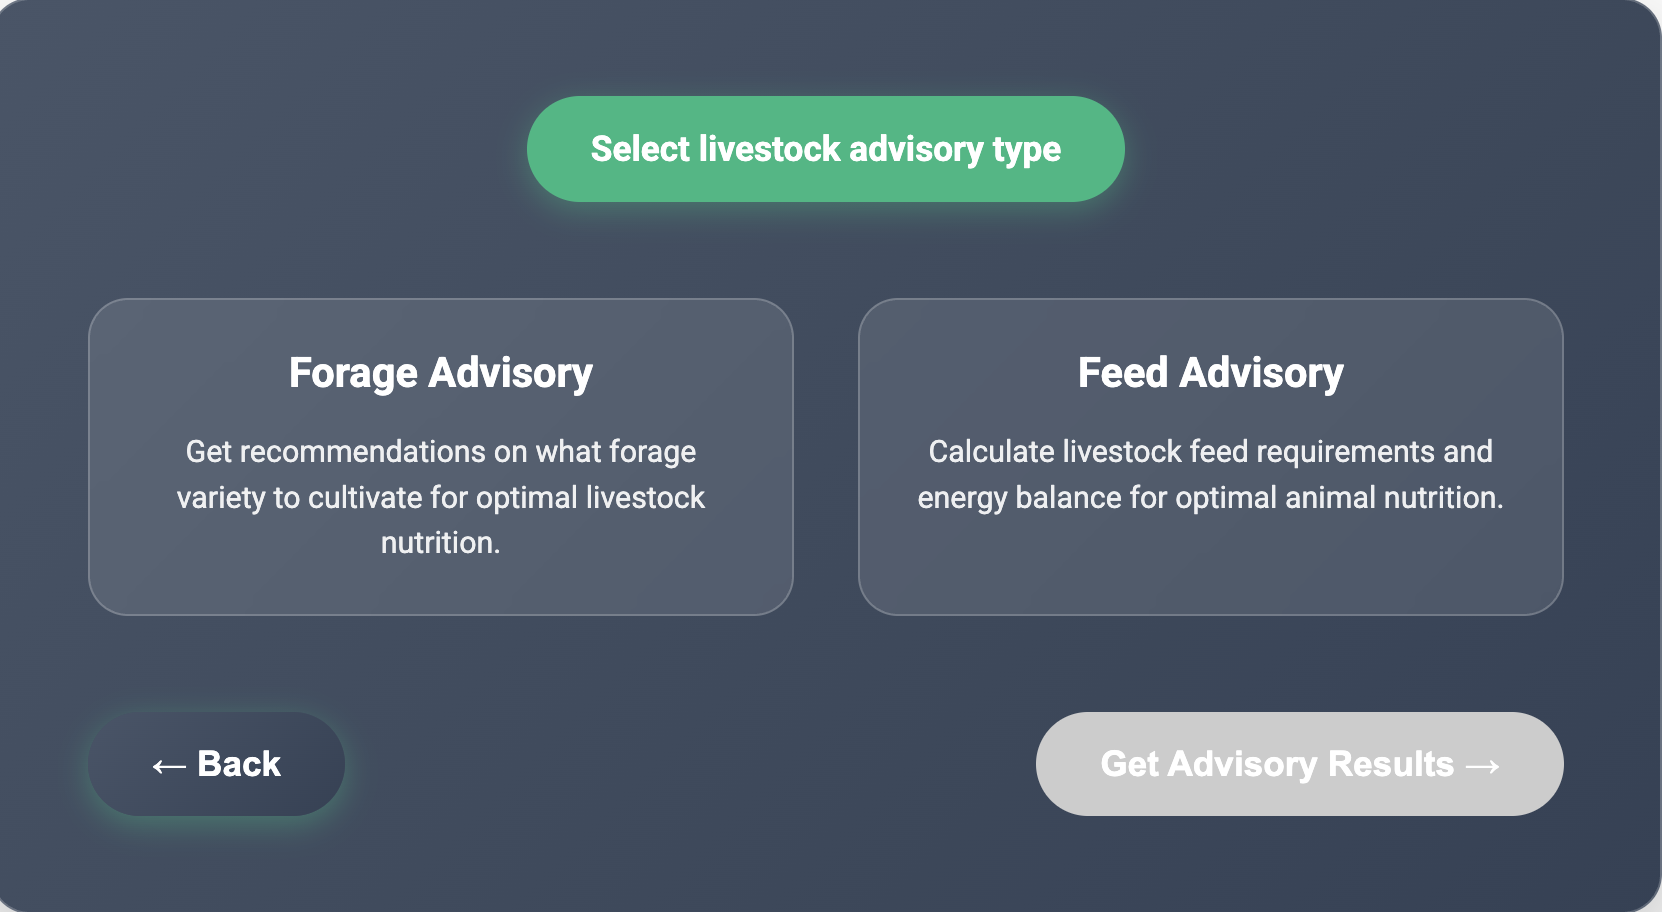Image resolution: width=1662 pixels, height=912 pixels.
Task: Click the right arrow on Get Advisory Results
Action: (1482, 766)
